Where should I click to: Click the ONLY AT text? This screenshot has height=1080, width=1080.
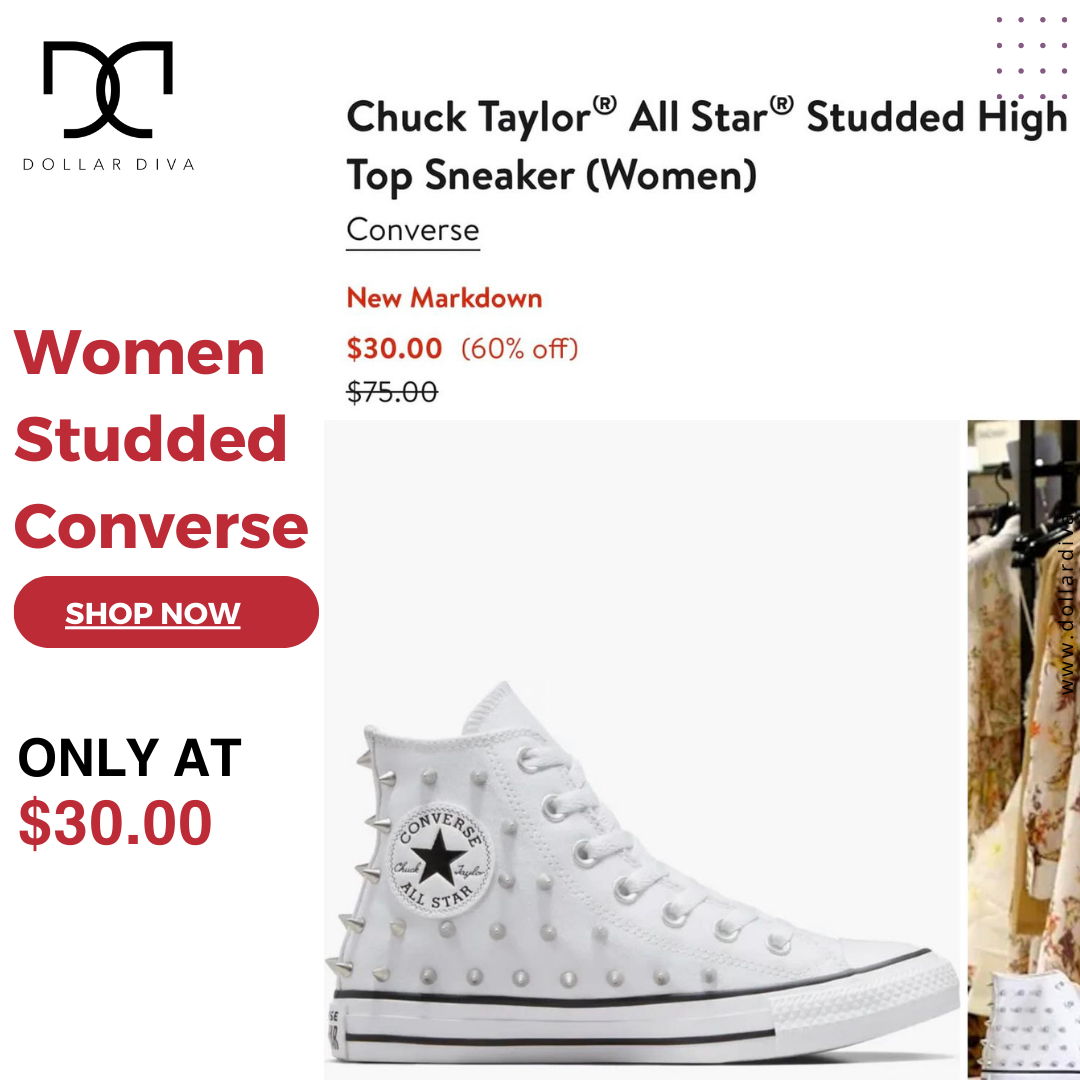coord(129,758)
